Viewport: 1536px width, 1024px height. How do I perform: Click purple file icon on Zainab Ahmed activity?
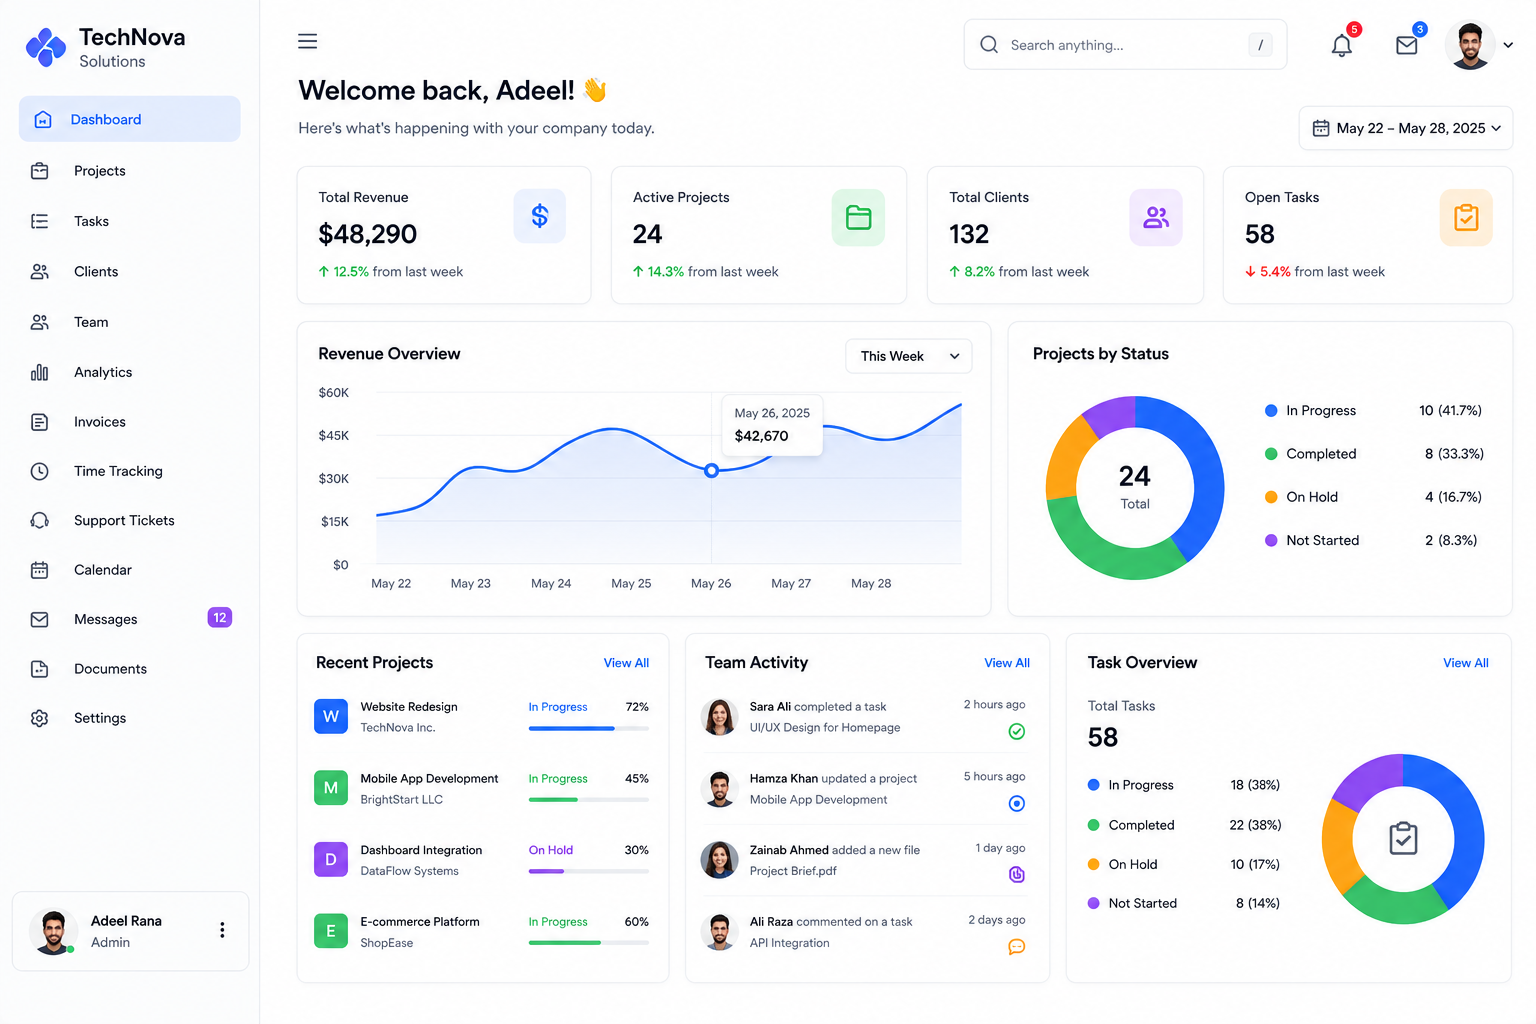[x=1017, y=875]
